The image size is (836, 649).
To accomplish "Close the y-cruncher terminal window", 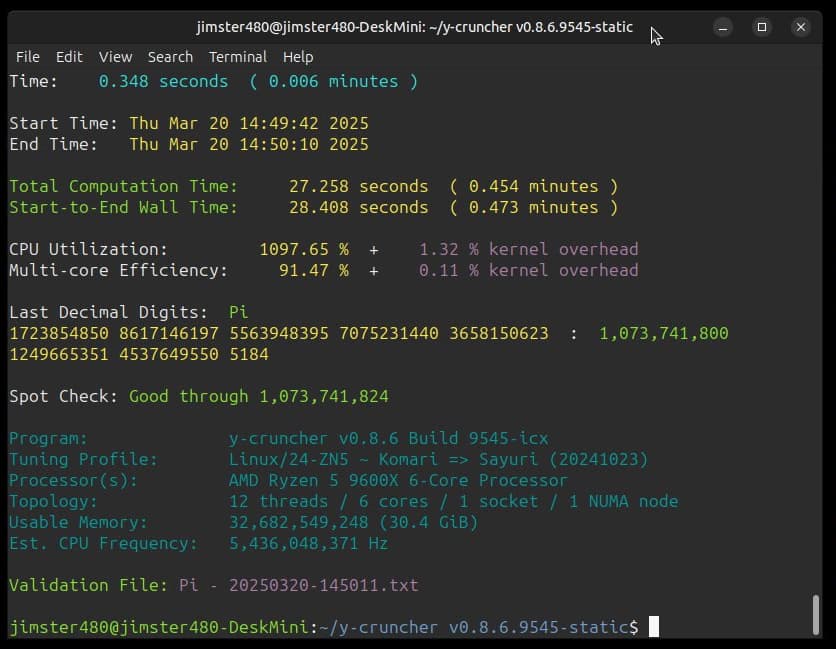I will 801,27.
